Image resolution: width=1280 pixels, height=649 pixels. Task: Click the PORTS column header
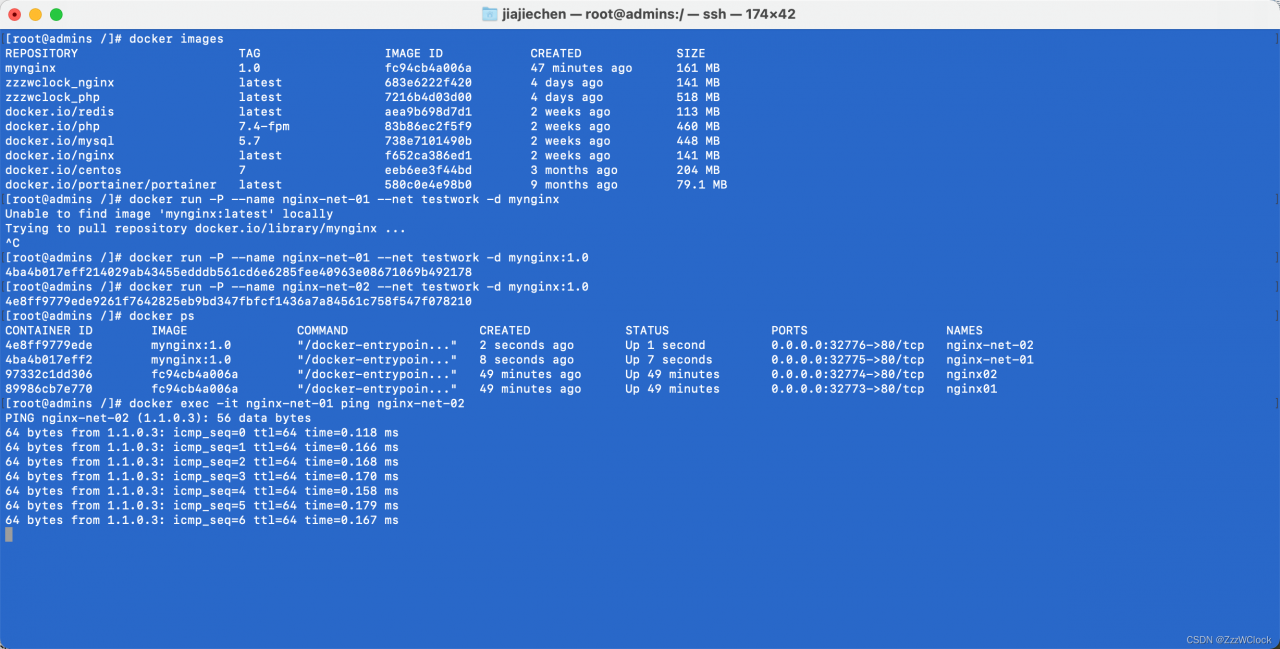pos(790,330)
